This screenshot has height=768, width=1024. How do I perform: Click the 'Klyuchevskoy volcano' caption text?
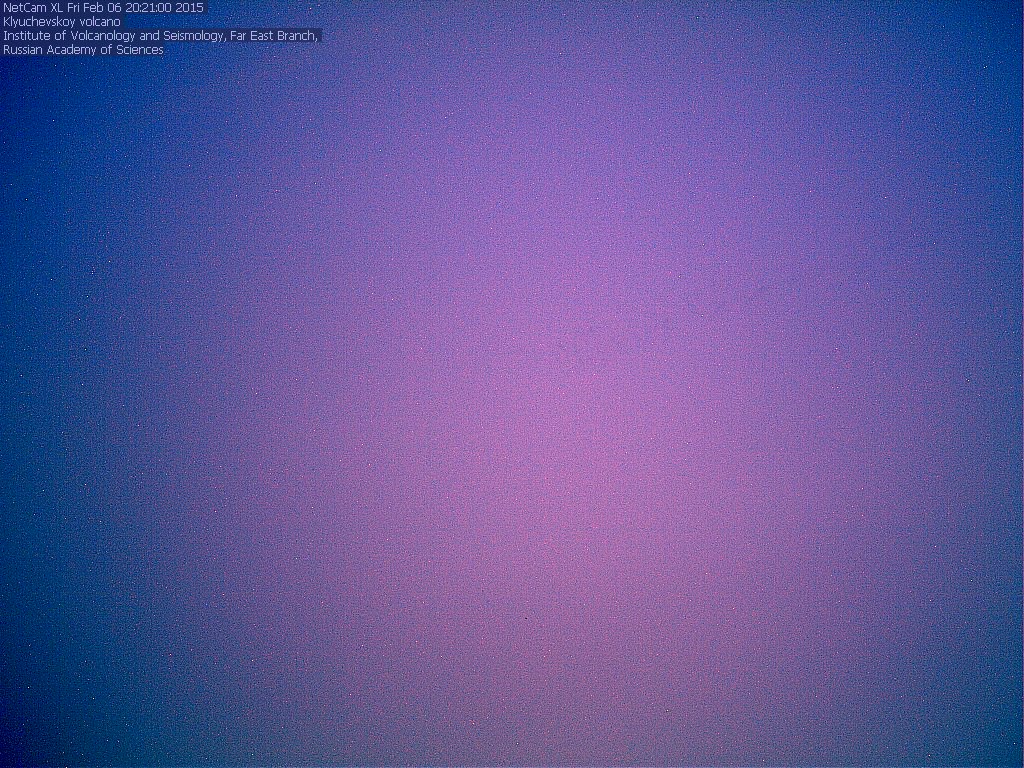(x=61, y=22)
